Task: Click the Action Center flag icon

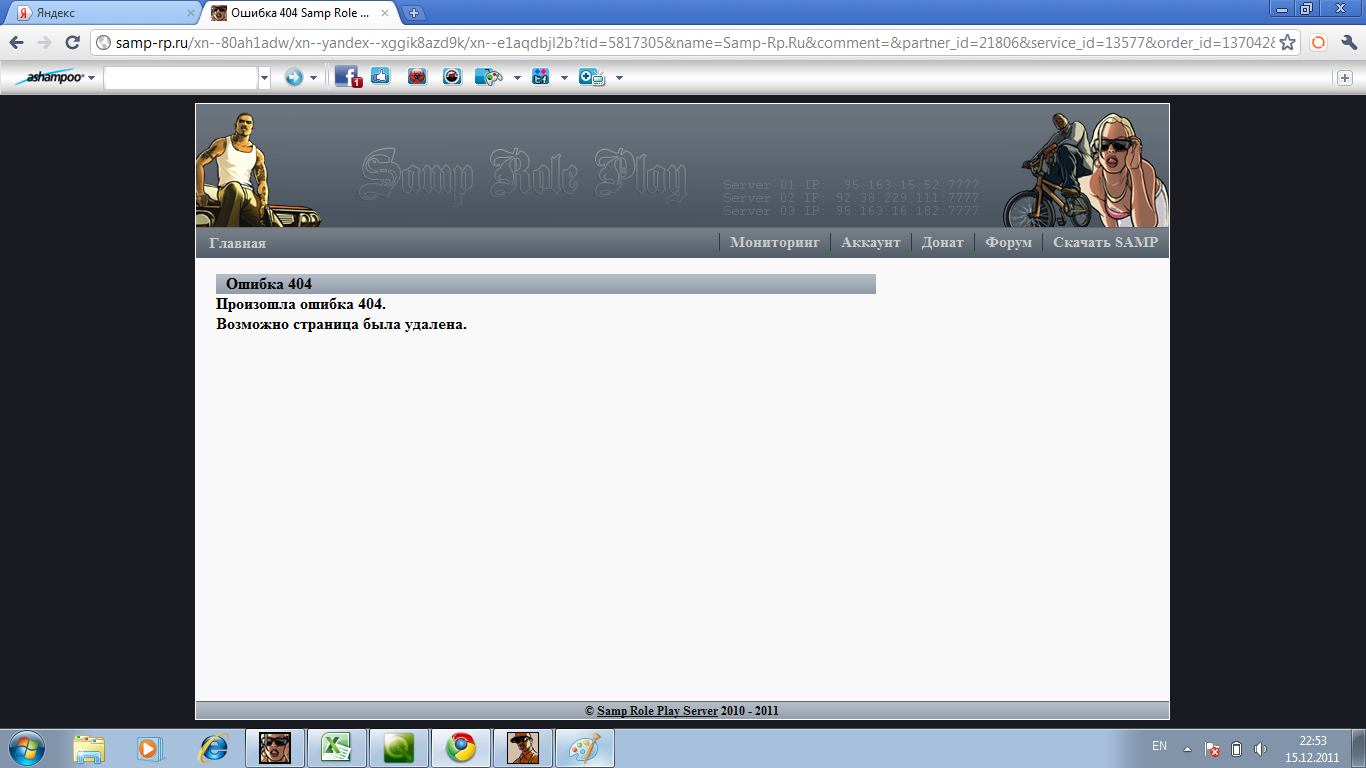Action: pyautogui.click(x=1212, y=749)
